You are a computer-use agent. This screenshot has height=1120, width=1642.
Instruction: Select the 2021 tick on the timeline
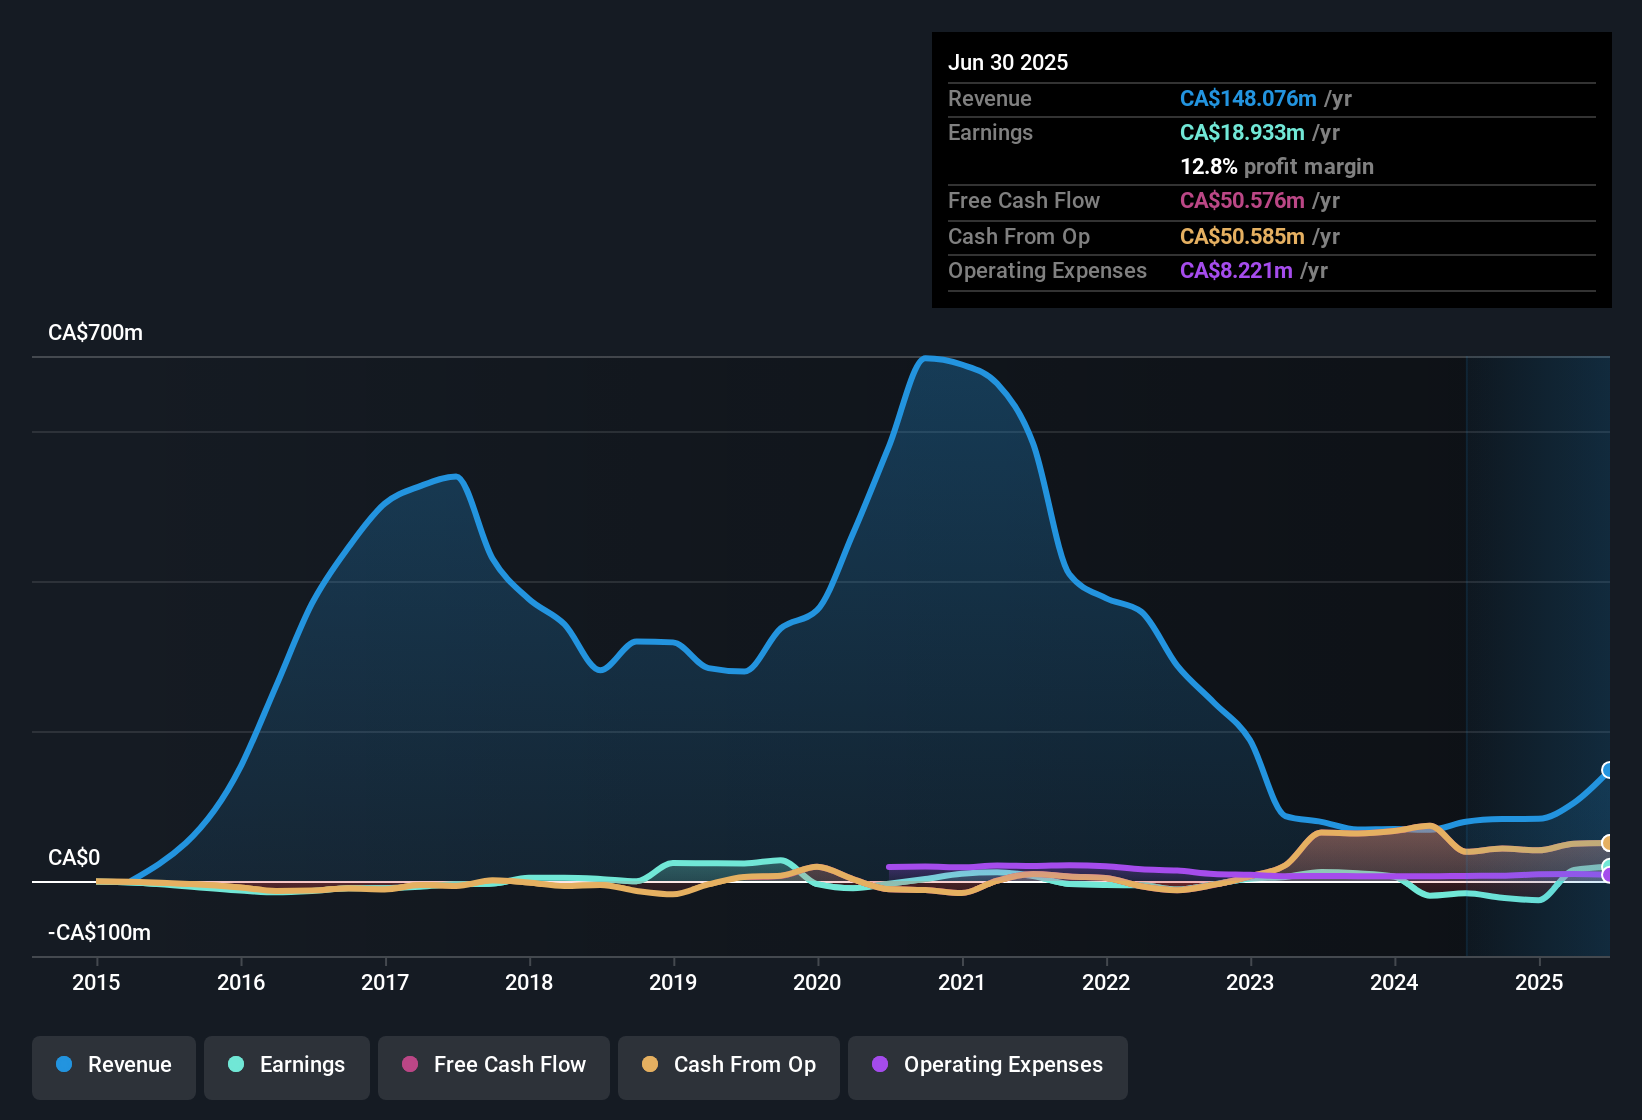click(962, 982)
